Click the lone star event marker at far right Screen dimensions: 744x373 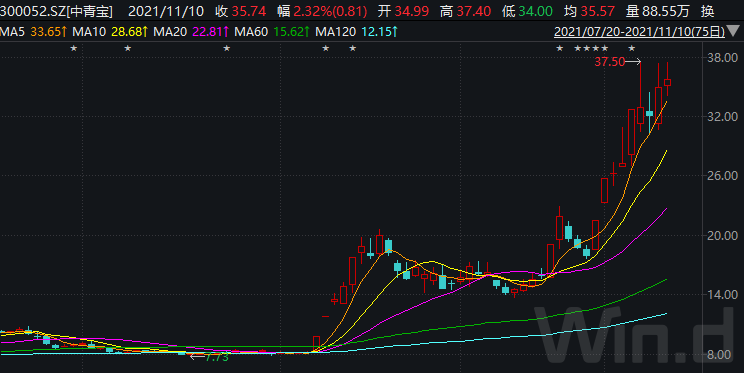tap(632, 48)
